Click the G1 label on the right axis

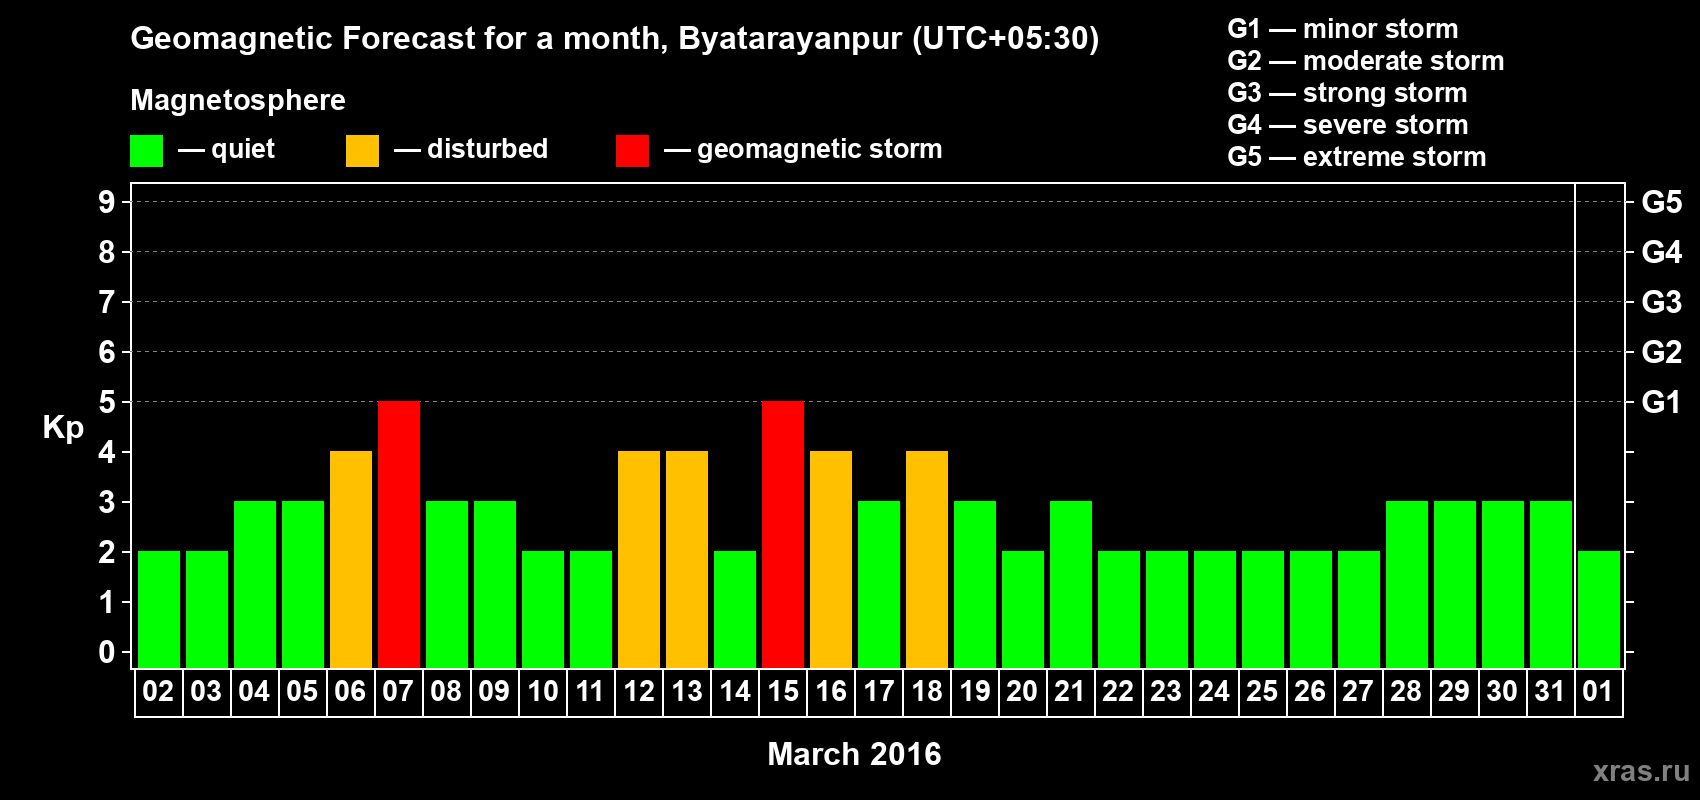pos(1662,402)
